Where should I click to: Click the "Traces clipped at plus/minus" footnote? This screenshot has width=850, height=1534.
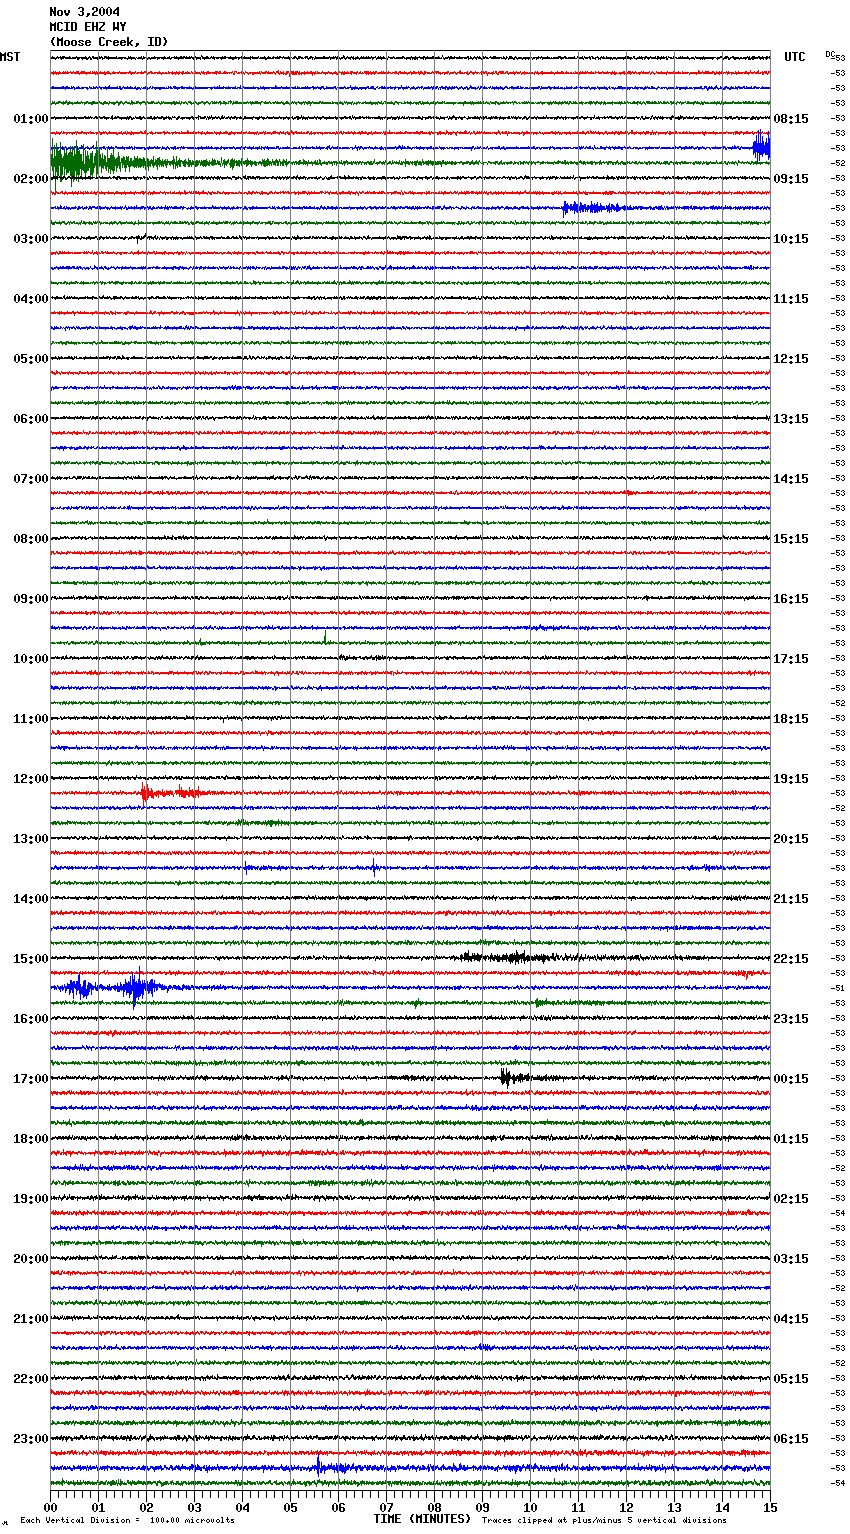[x=604, y=1520]
